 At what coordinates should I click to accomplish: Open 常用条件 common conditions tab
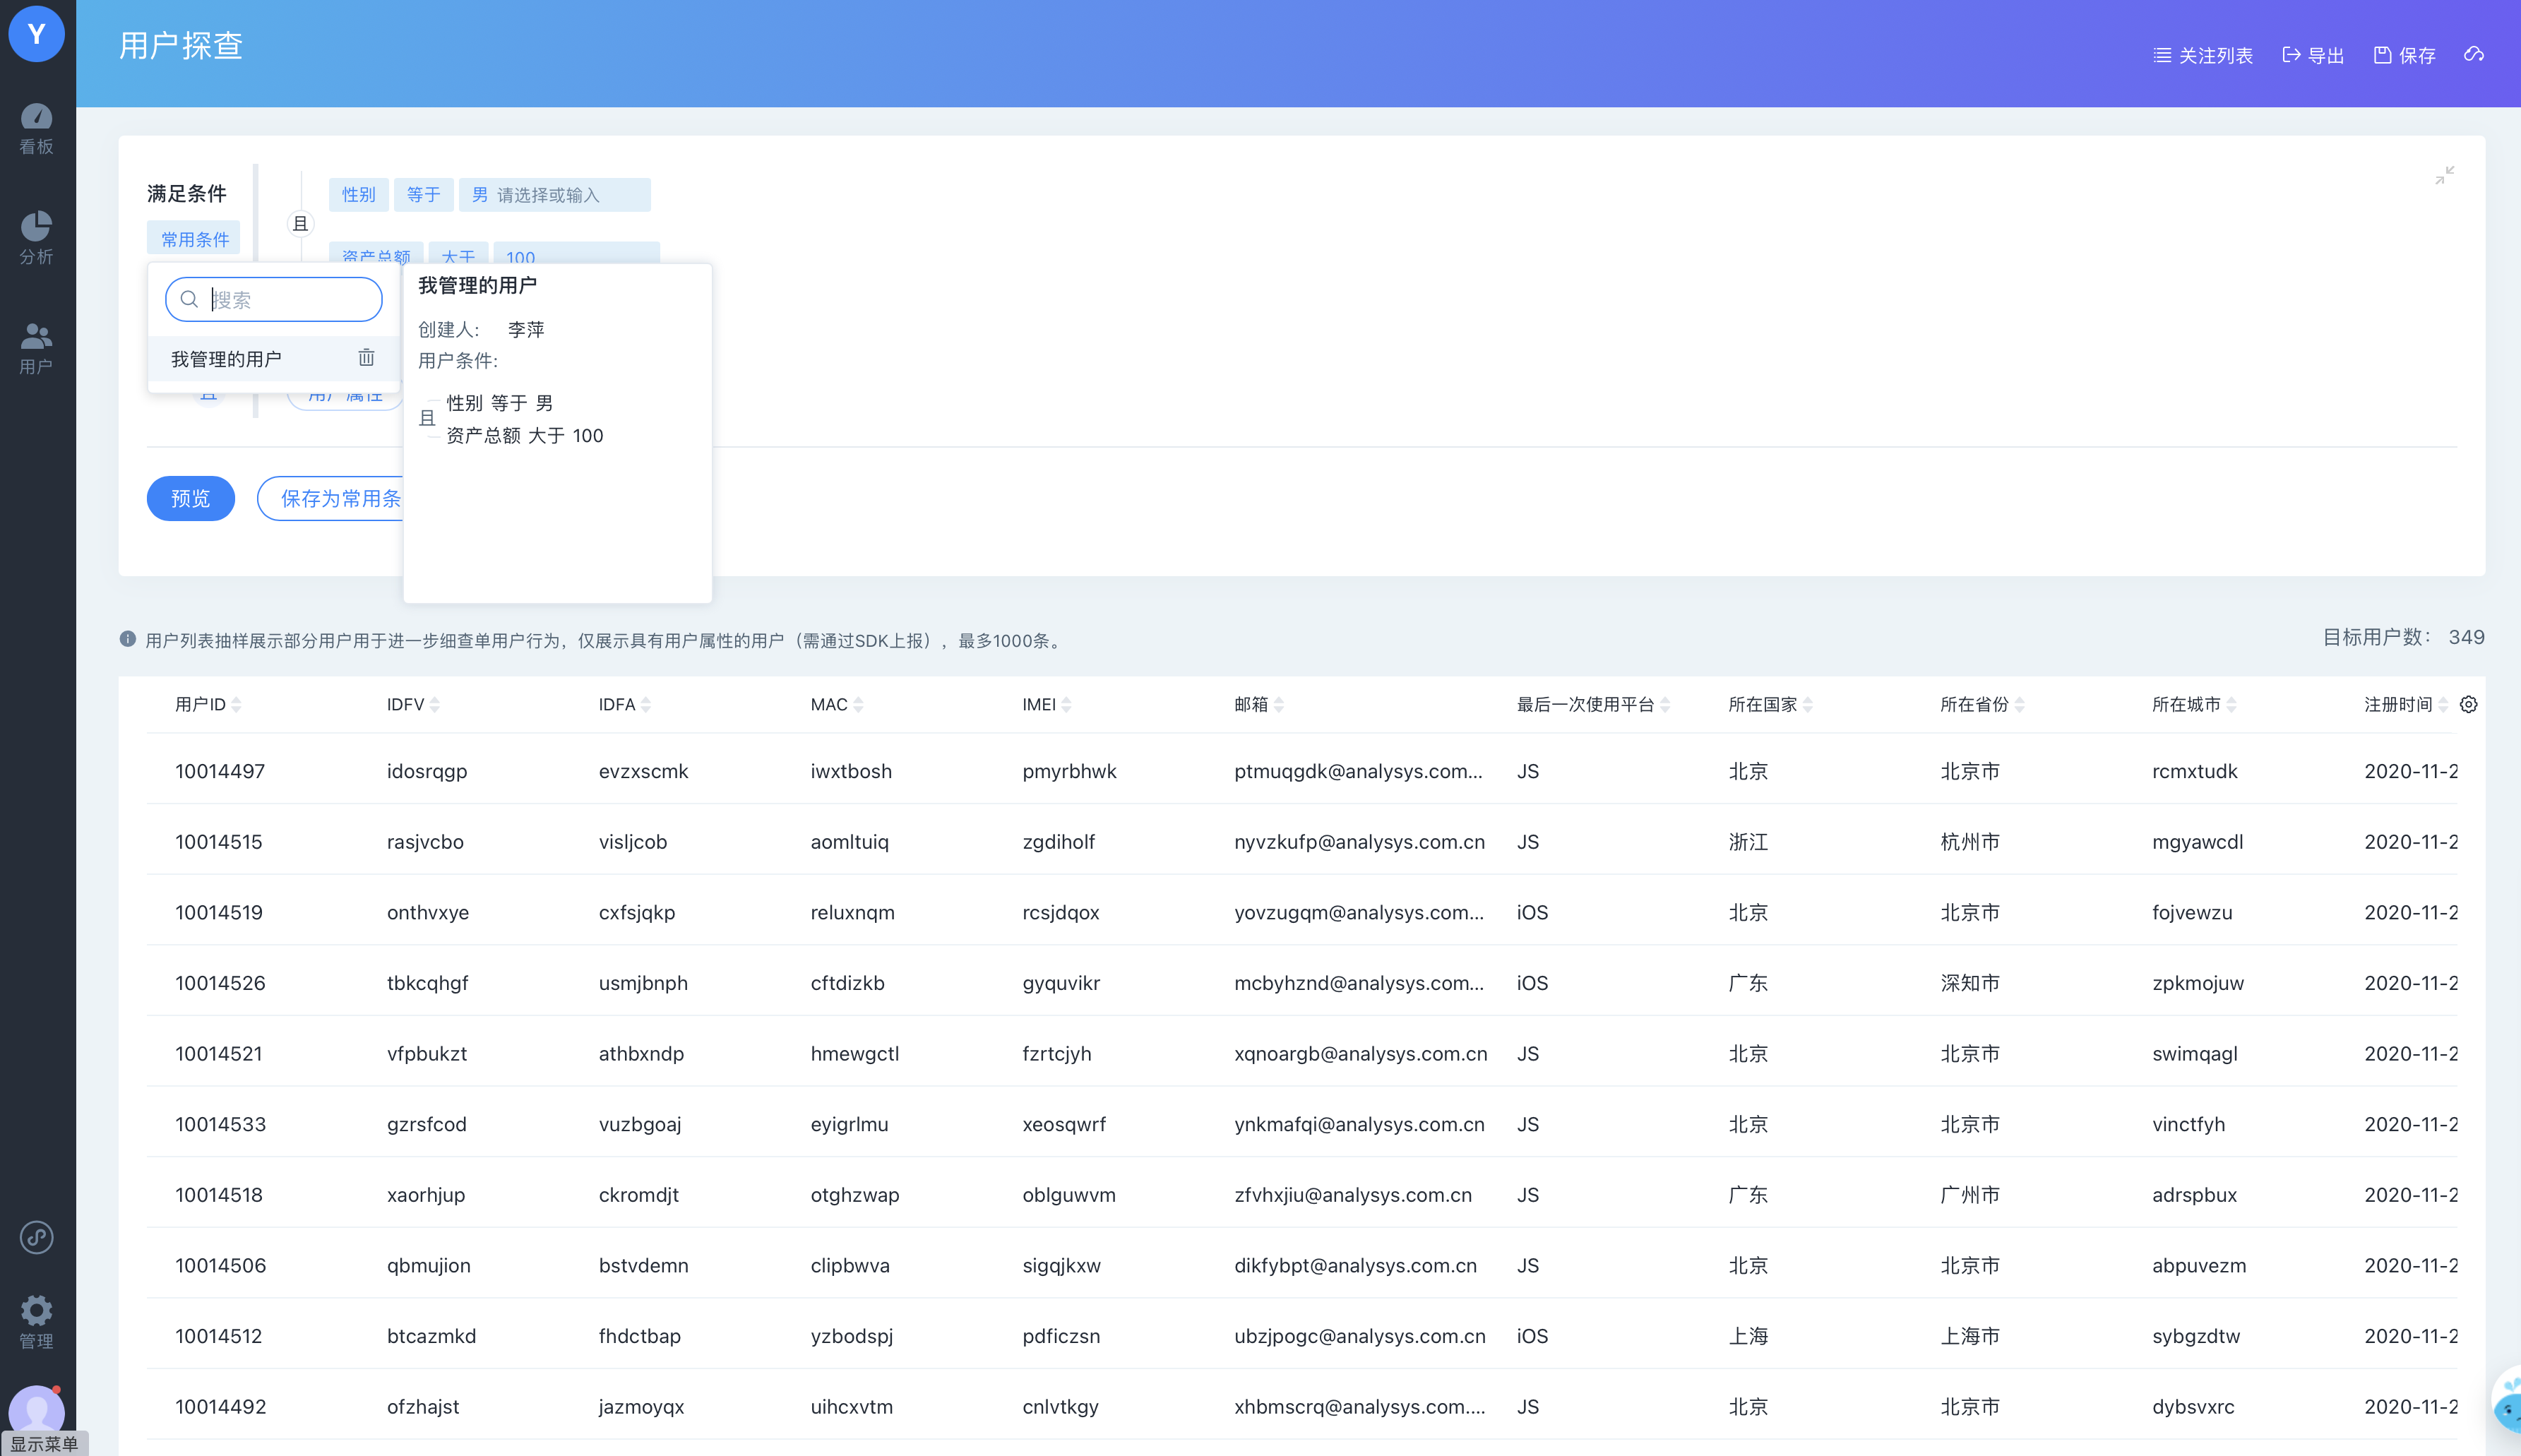(x=195, y=239)
